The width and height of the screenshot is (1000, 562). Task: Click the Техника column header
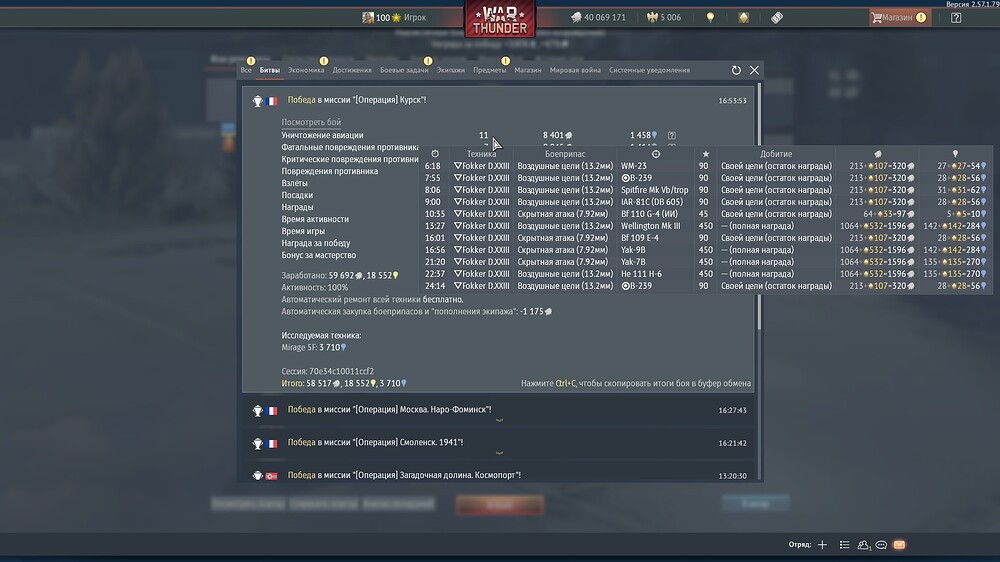(482, 154)
